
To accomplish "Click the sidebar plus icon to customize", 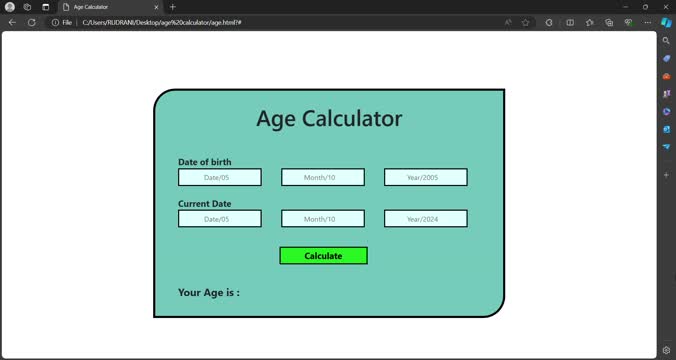I will point(666,175).
